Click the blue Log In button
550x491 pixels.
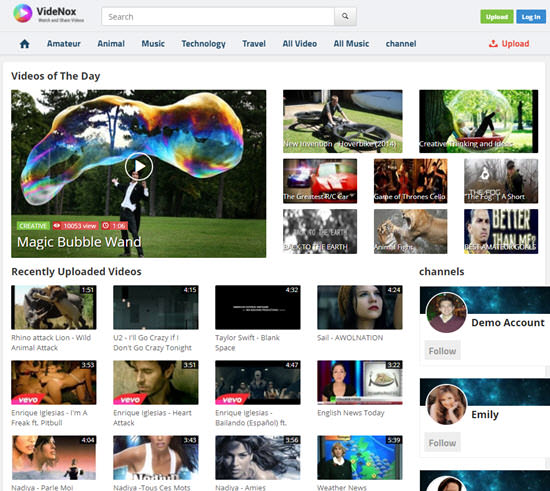click(531, 17)
